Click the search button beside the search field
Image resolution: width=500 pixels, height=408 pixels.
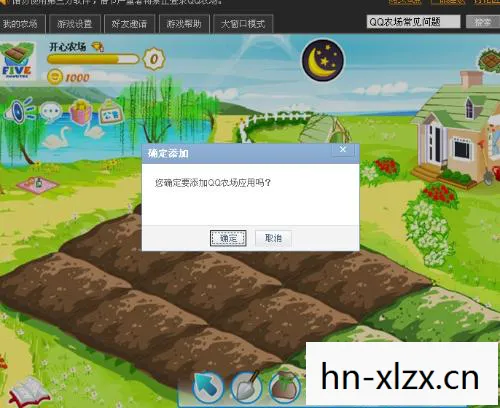482,22
